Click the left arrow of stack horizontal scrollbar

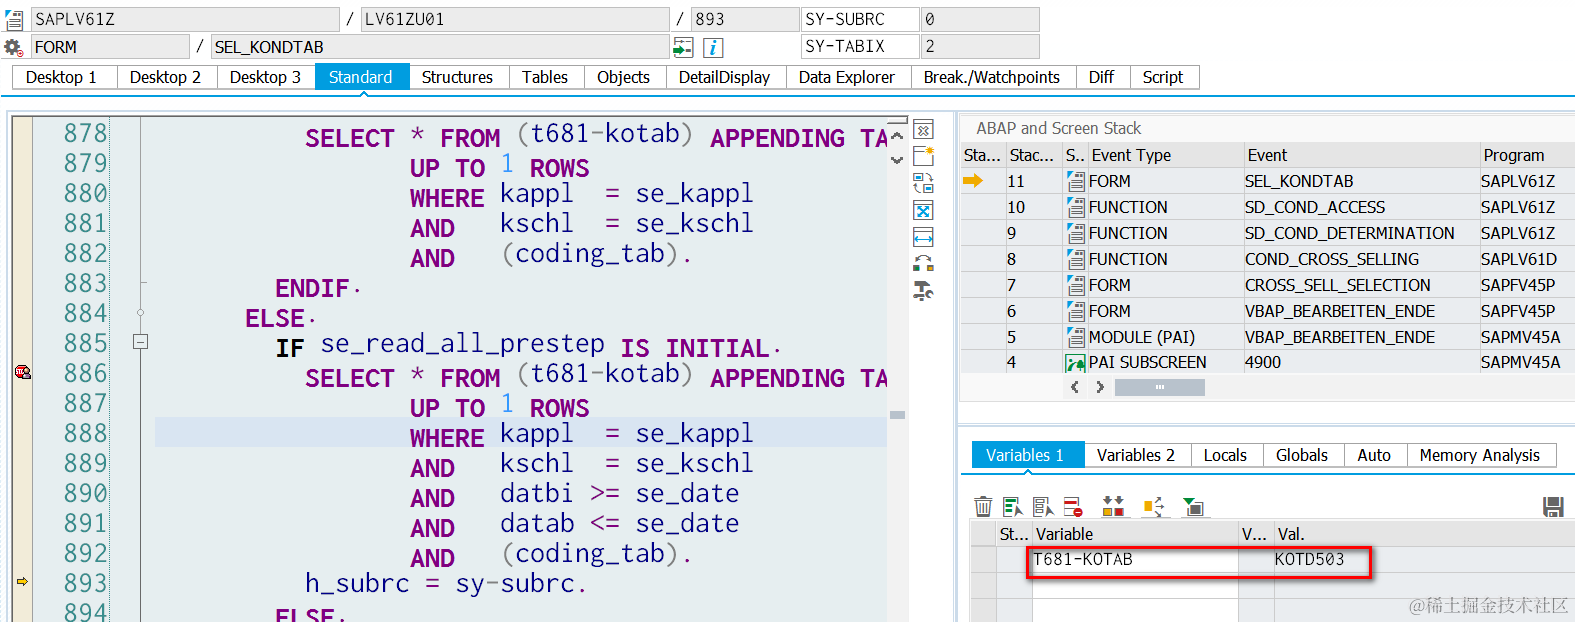1075,387
